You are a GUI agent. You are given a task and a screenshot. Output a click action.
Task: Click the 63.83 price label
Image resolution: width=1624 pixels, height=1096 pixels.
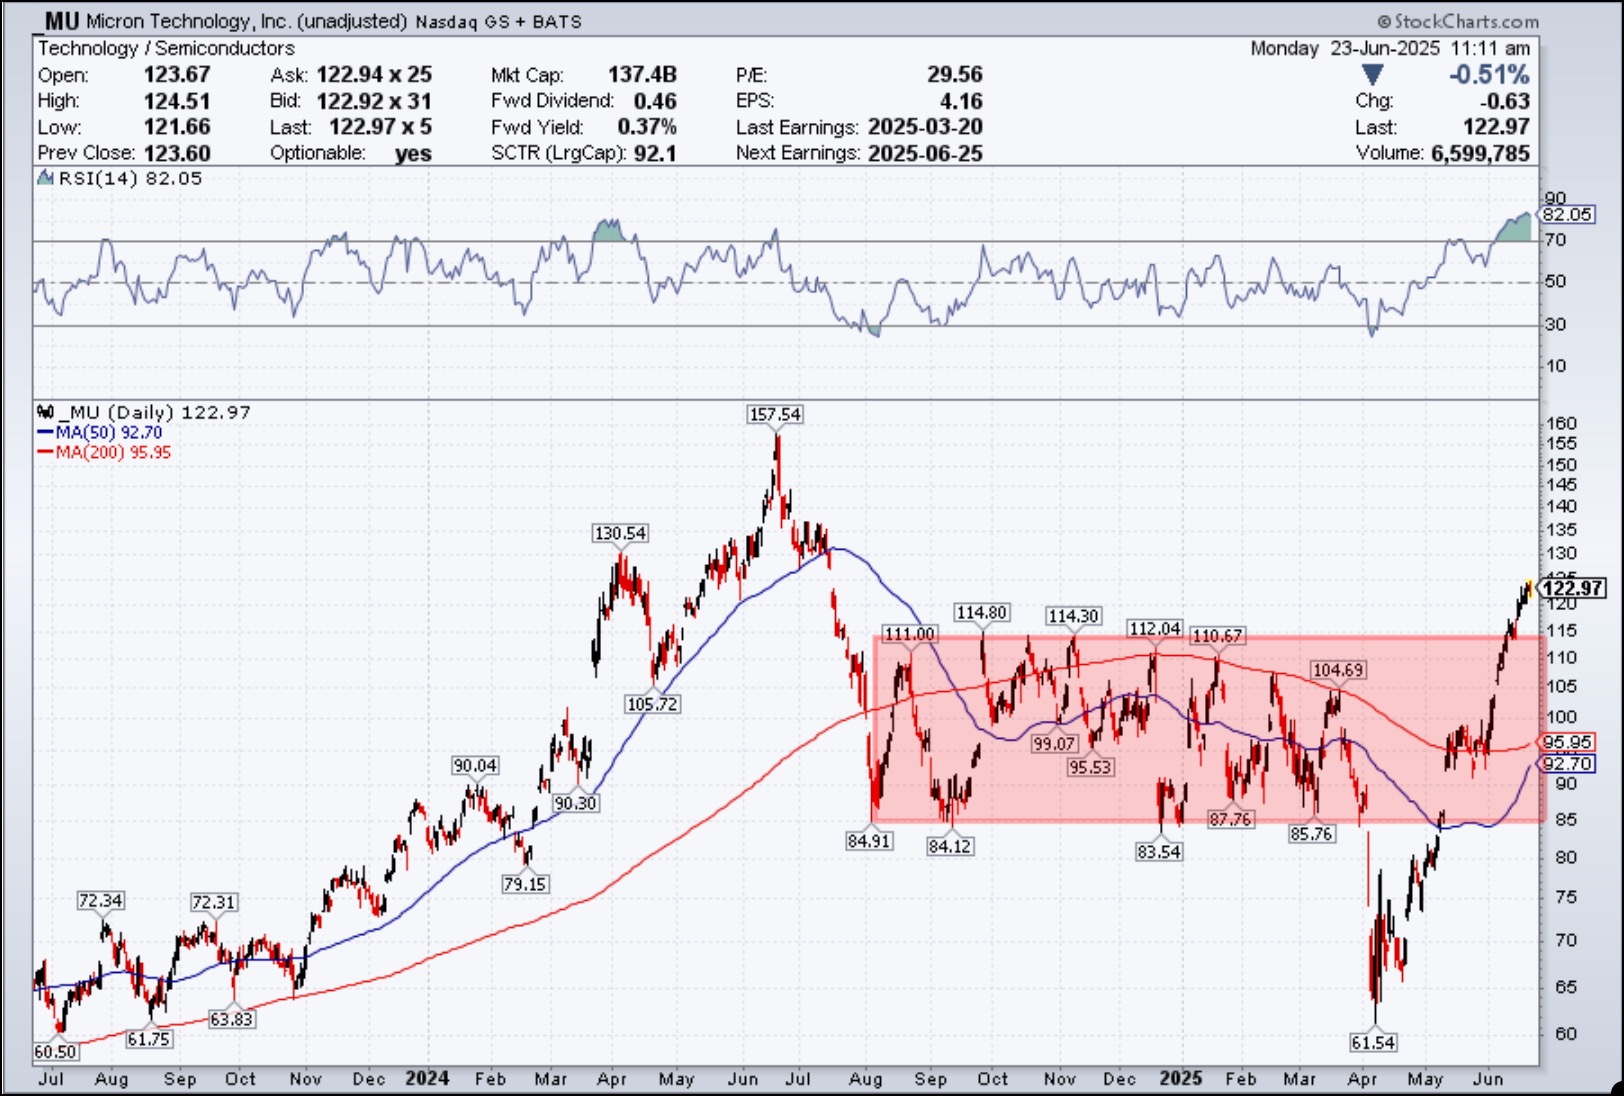[x=231, y=1019]
